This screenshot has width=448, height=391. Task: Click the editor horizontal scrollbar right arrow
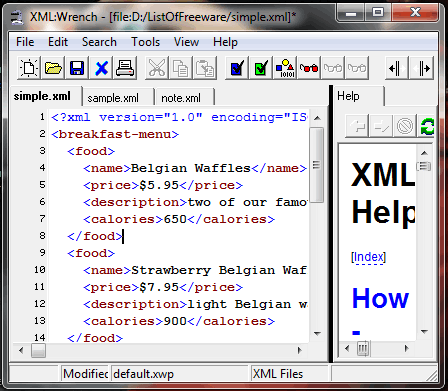pyautogui.click(x=299, y=350)
